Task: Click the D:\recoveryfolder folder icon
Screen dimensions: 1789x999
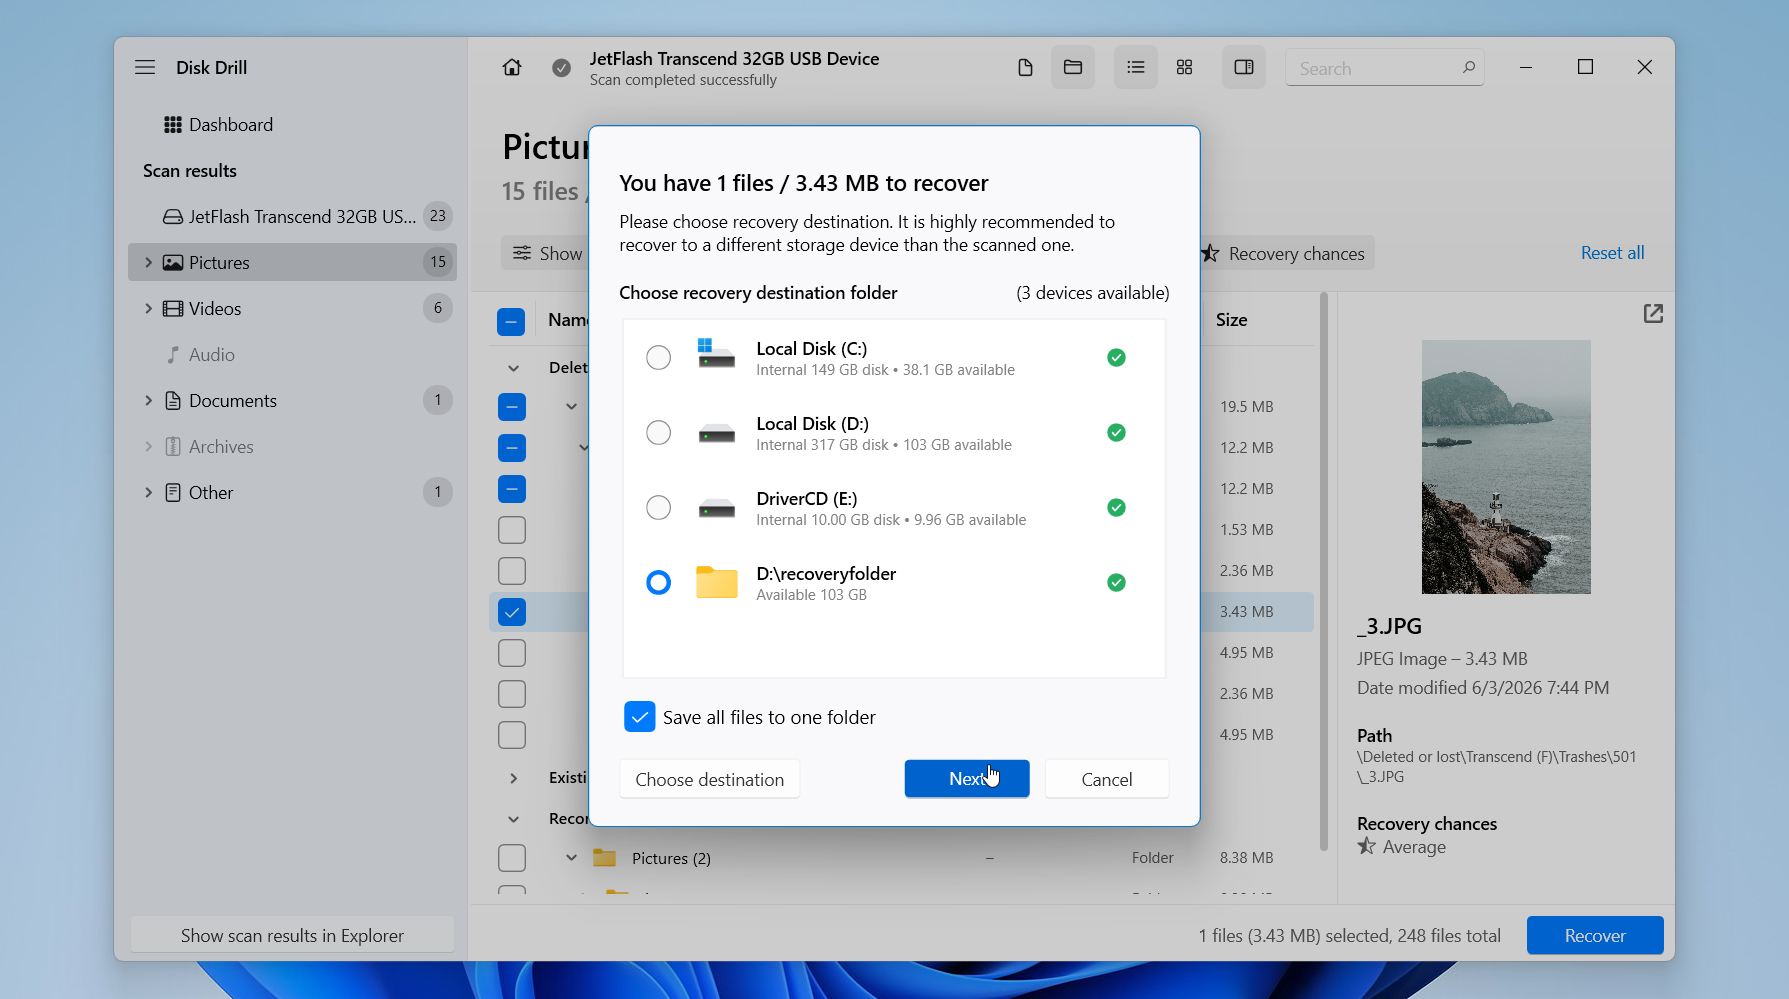Action: [716, 582]
